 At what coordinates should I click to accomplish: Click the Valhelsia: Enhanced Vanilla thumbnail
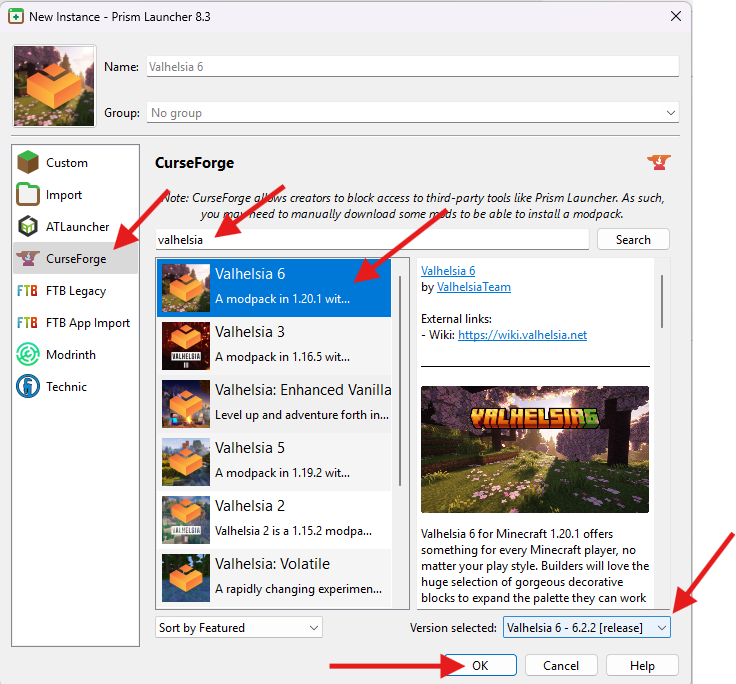click(186, 404)
